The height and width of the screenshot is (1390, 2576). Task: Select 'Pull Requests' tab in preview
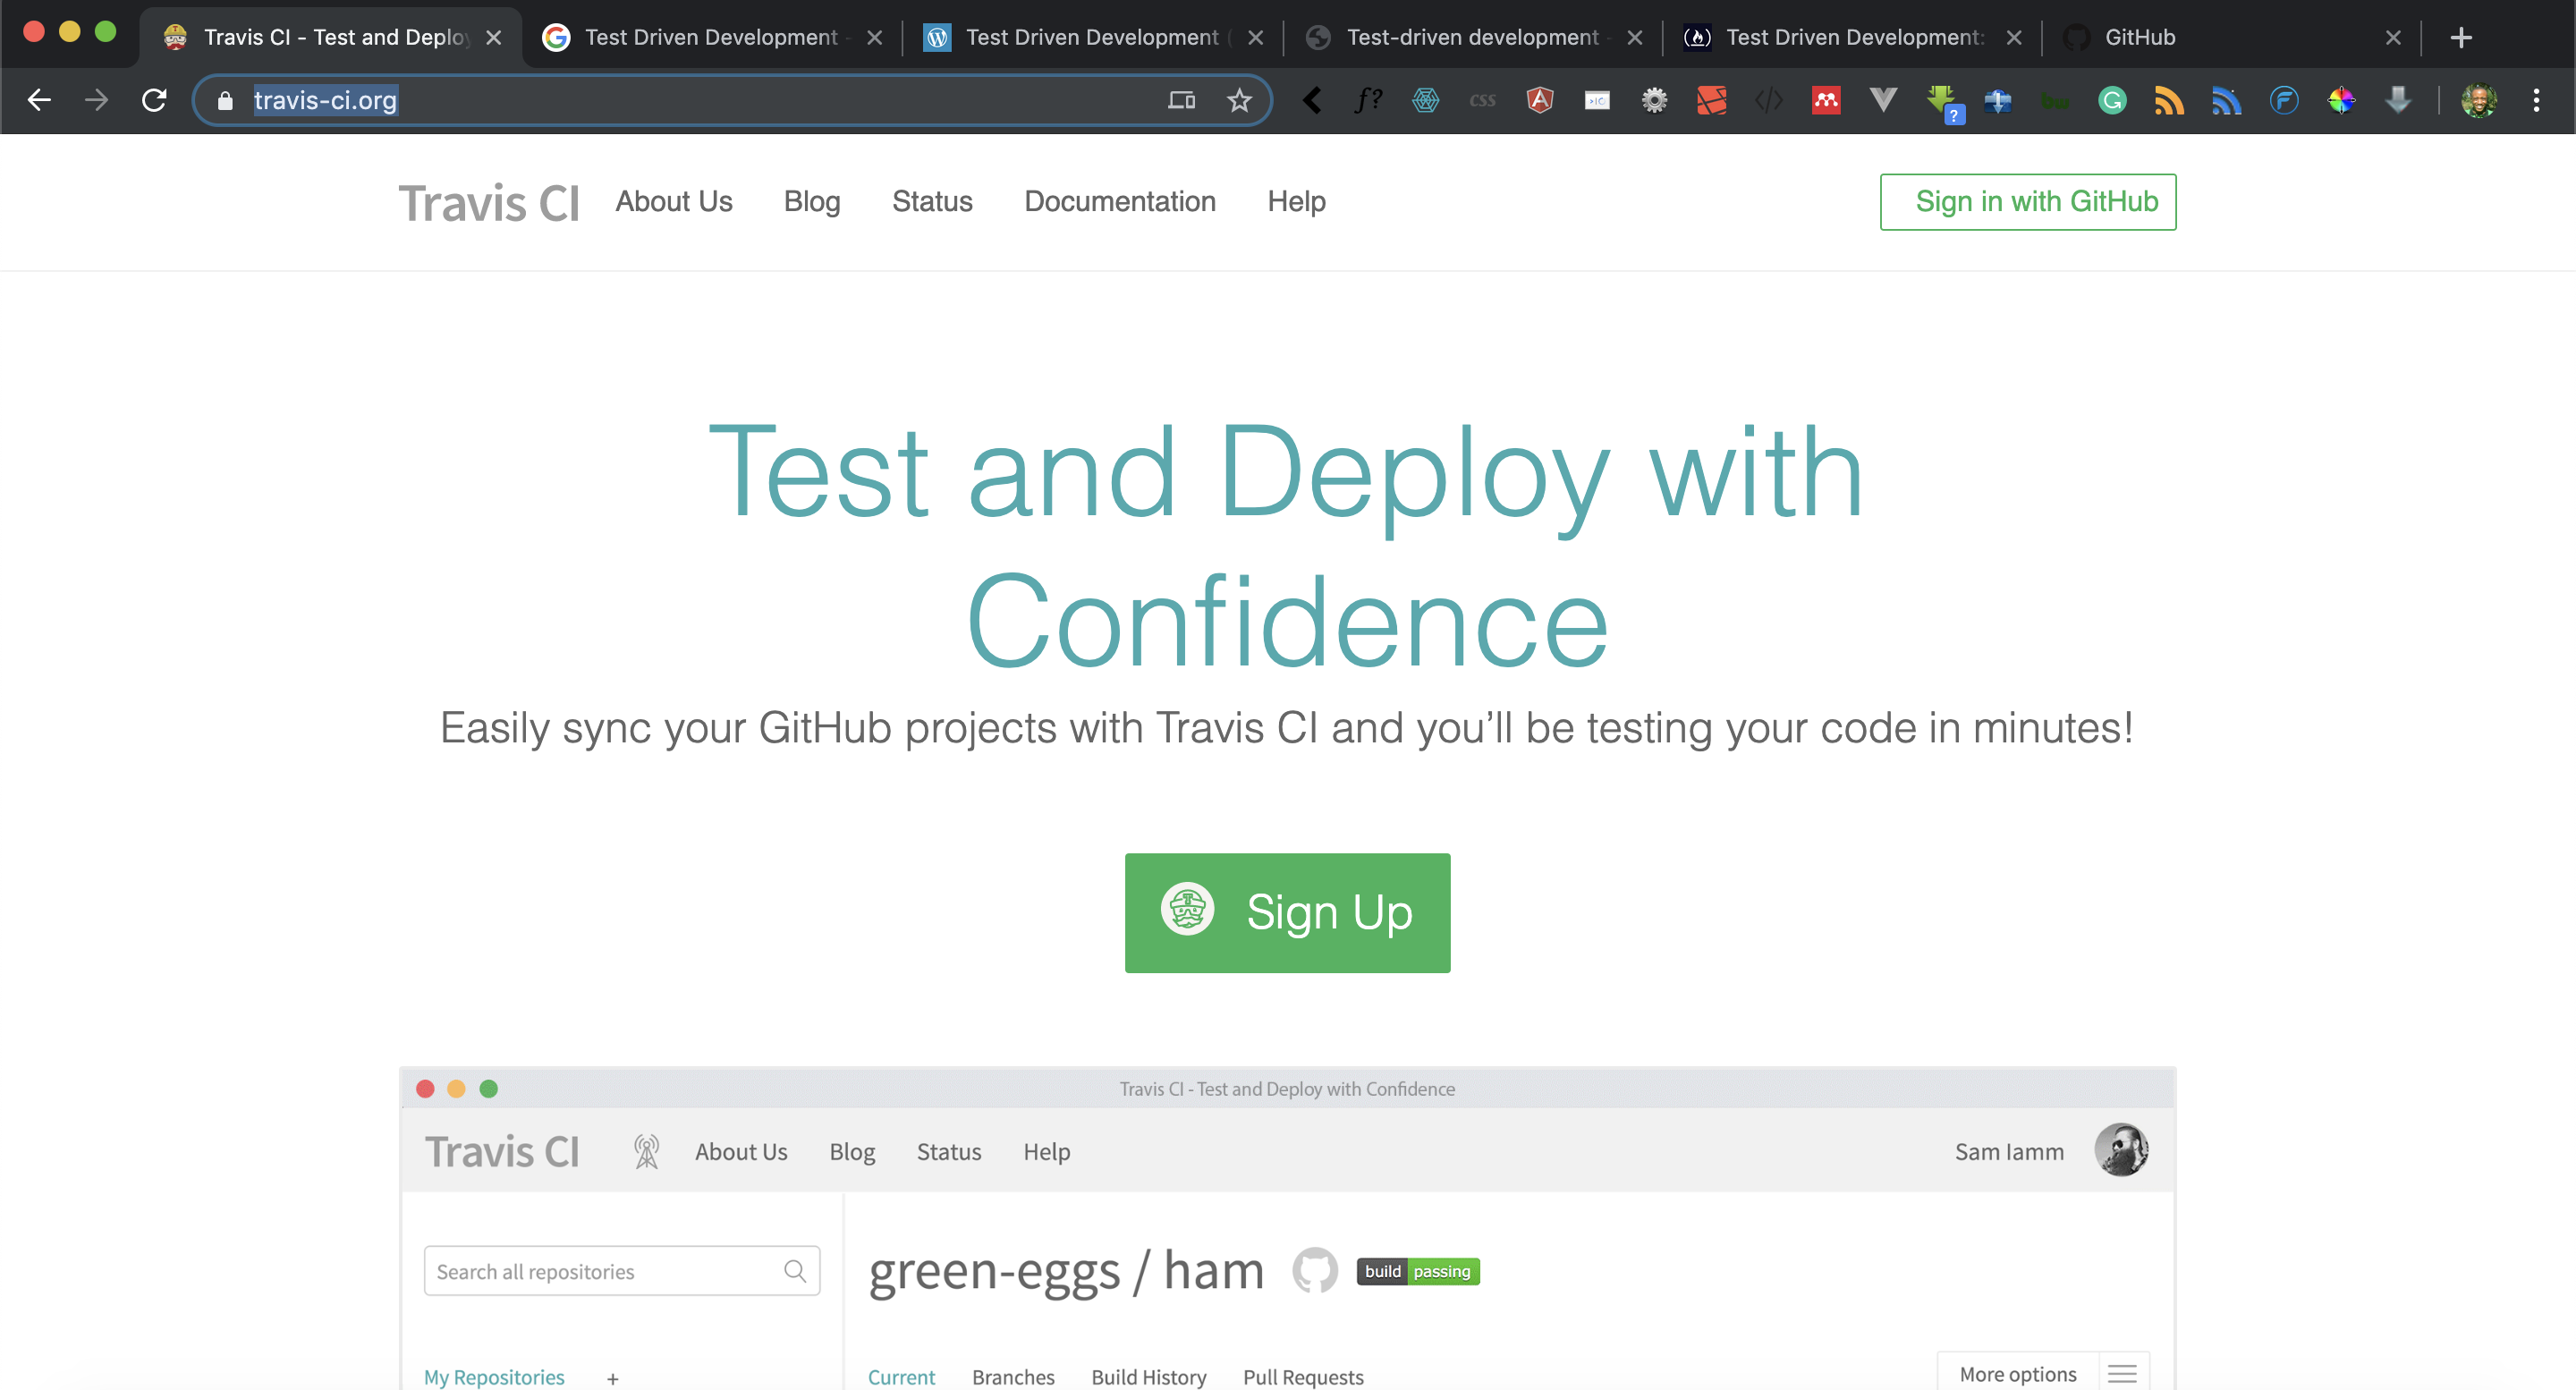(1303, 1376)
